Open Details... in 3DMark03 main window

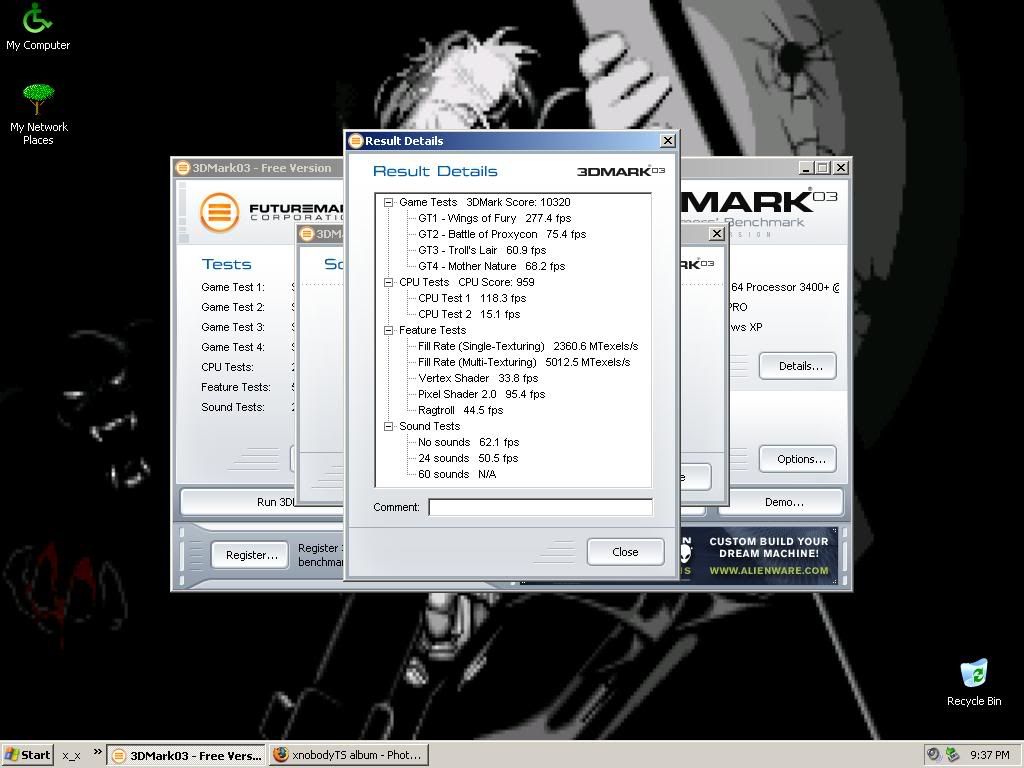797,366
